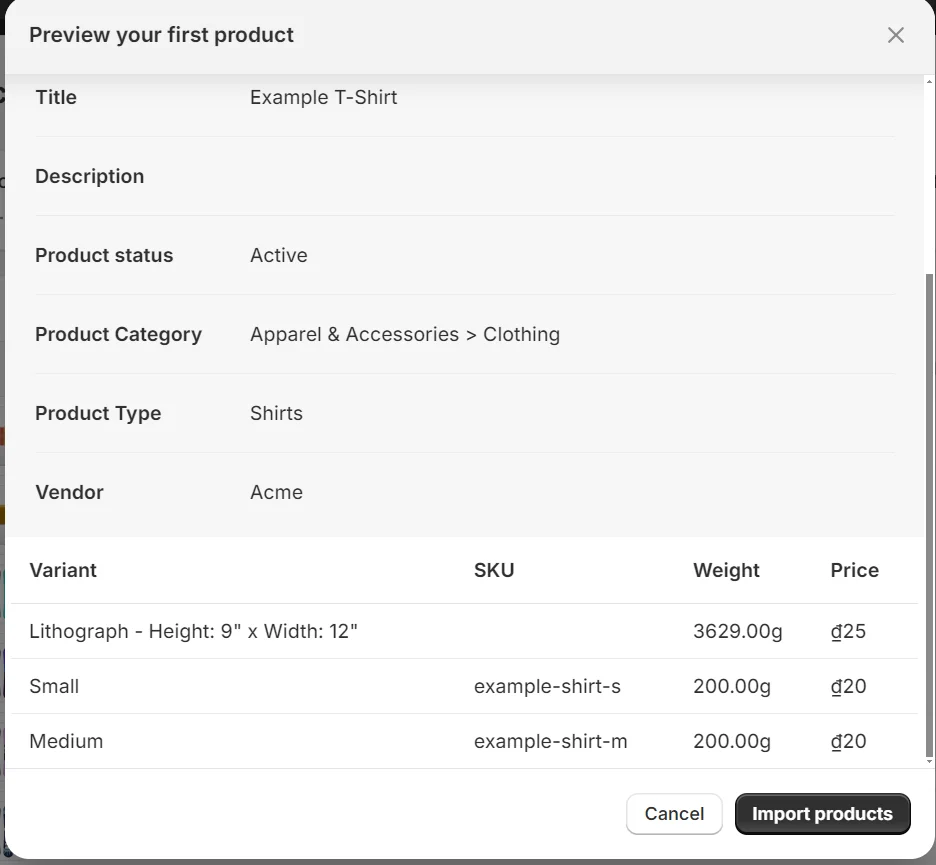The width and height of the screenshot is (936, 865).
Task: Click the Shirts product type value
Action: [276, 413]
